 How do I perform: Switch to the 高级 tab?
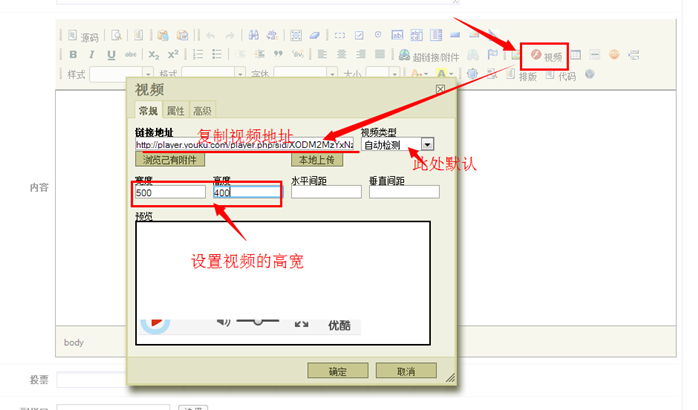click(x=202, y=111)
